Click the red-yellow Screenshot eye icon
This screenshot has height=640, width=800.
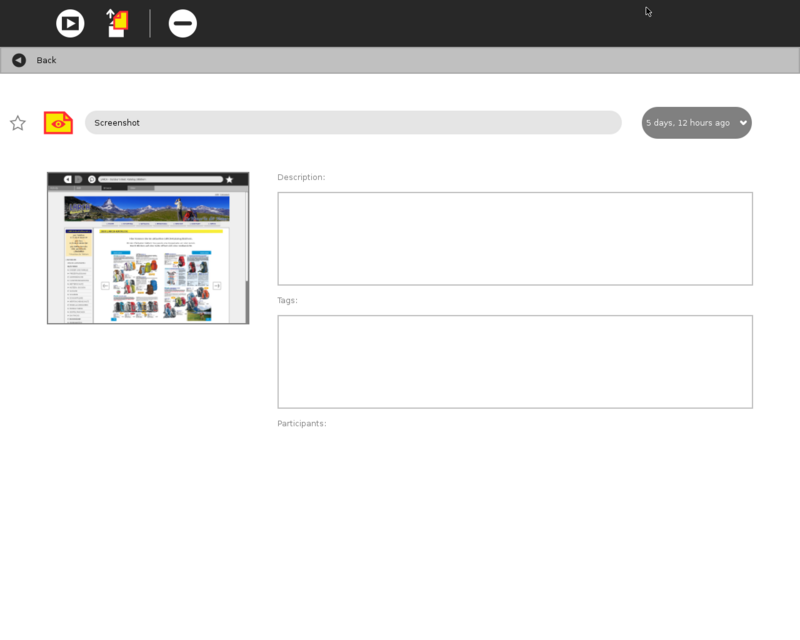pos(58,123)
